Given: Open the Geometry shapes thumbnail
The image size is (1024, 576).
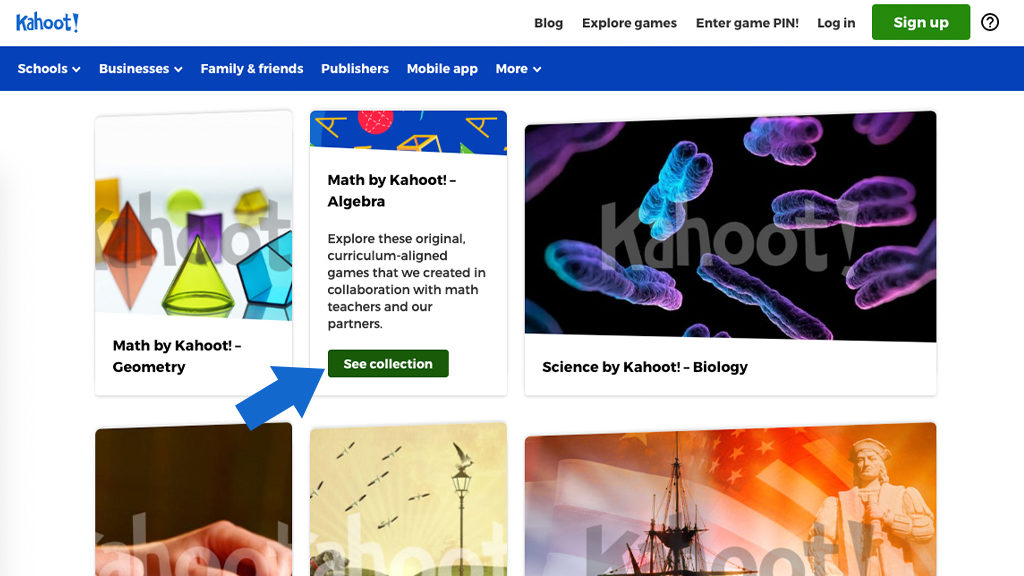Looking at the screenshot, I should point(193,216).
